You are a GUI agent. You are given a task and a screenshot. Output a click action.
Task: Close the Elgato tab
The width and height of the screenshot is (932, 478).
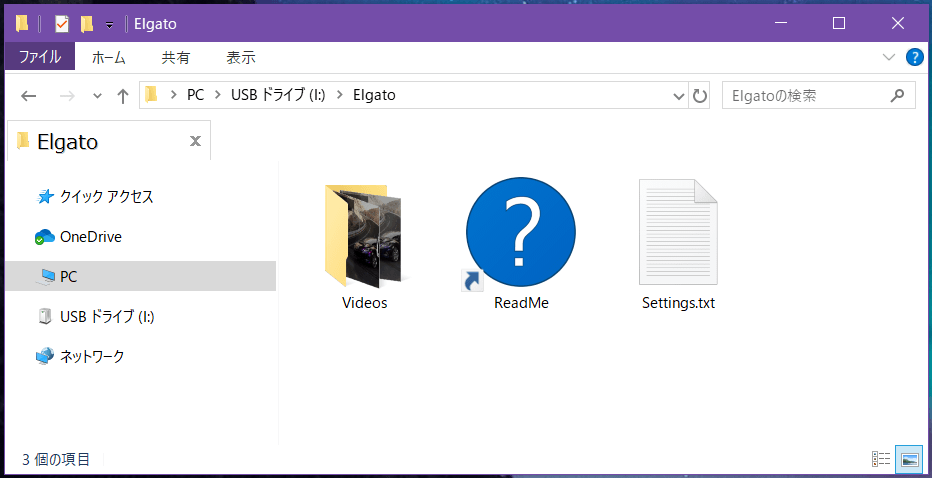[x=195, y=141]
